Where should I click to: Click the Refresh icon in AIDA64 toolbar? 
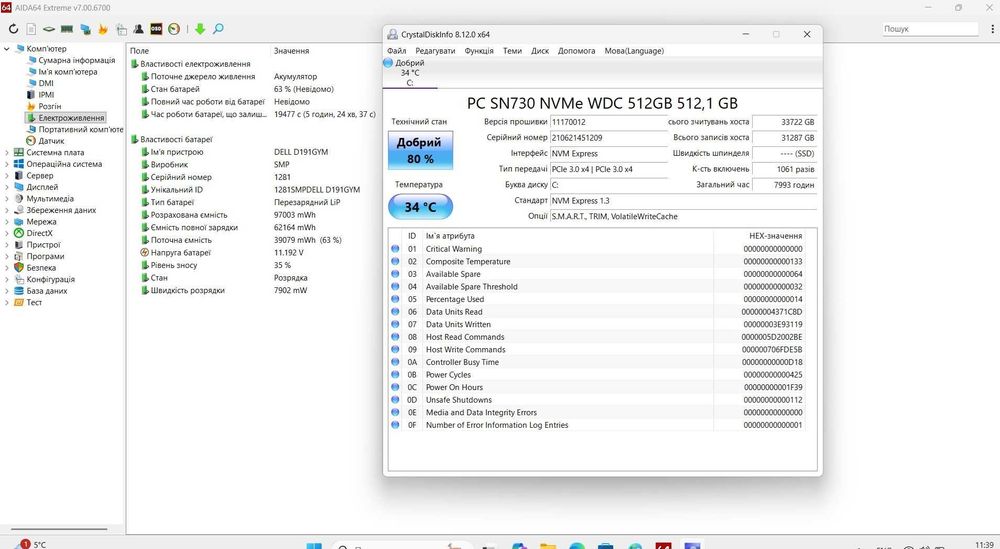[13, 29]
